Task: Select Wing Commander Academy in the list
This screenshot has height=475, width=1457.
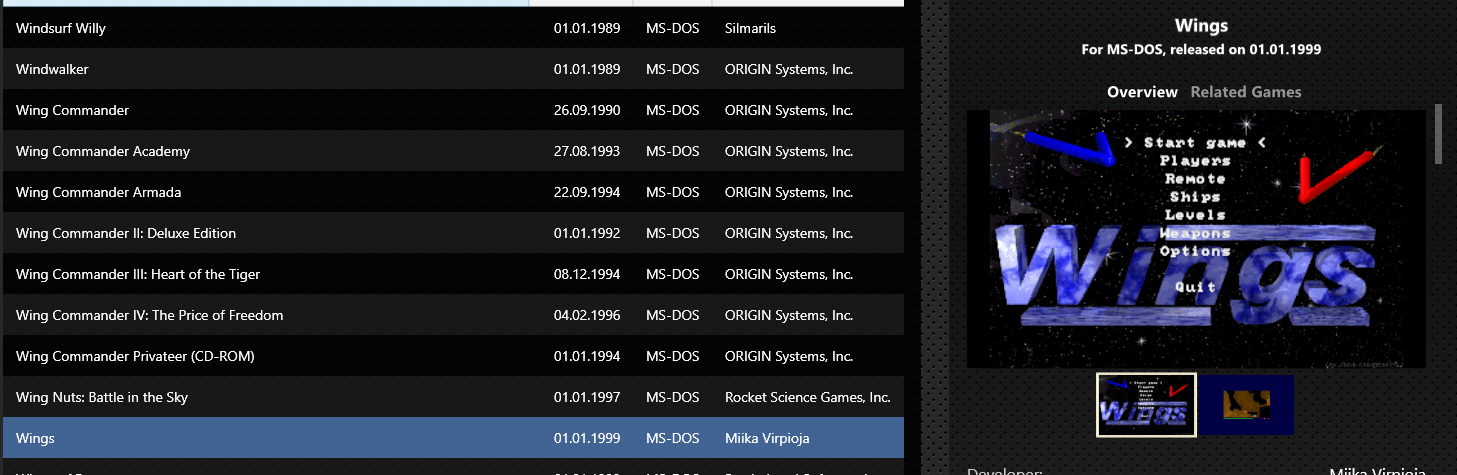Action: tap(453, 151)
